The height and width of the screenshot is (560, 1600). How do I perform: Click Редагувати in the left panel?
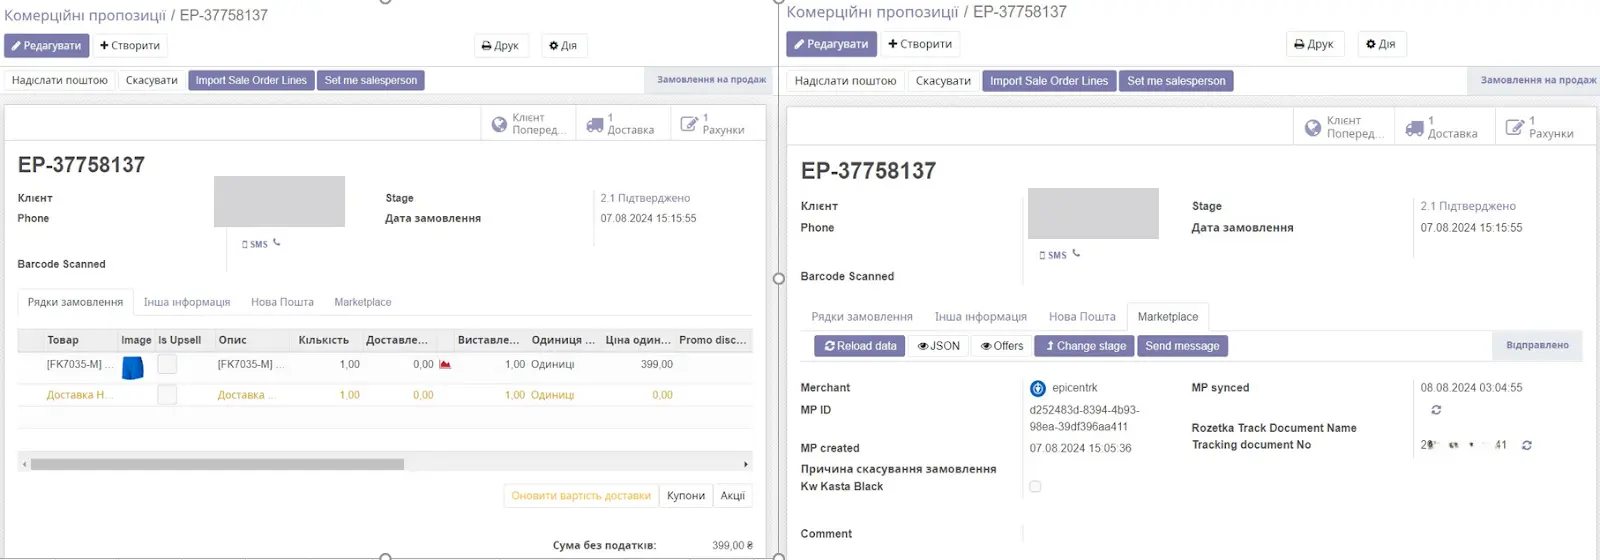point(47,46)
